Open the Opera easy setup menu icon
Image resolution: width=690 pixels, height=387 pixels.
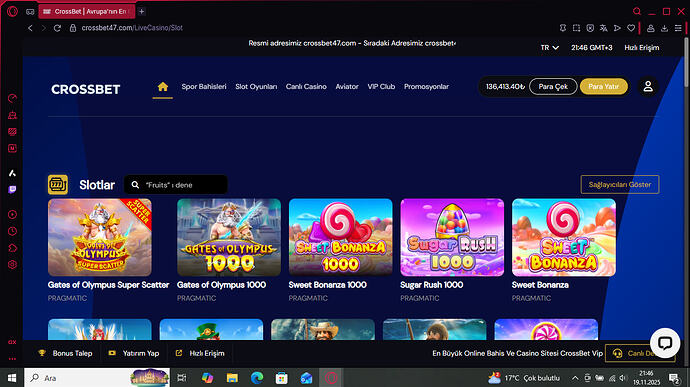(678, 28)
